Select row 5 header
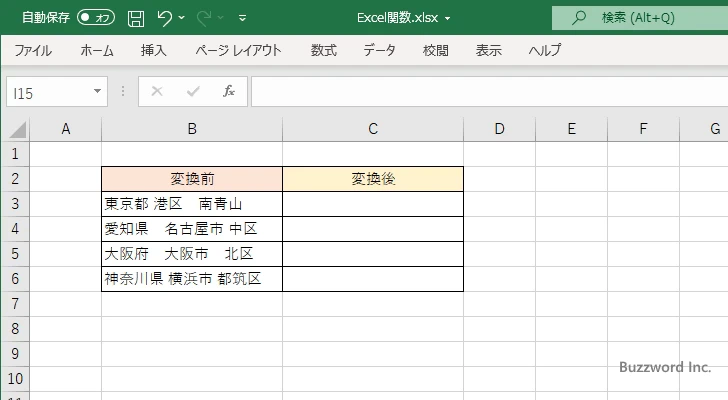This screenshot has width=728, height=400. click(15, 254)
